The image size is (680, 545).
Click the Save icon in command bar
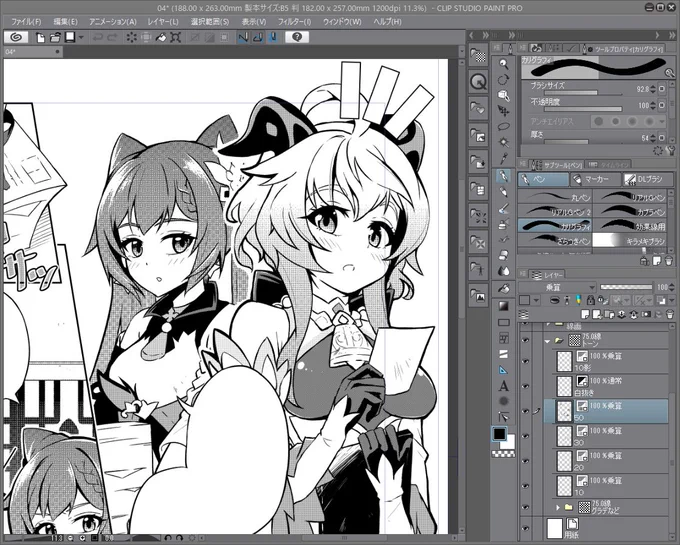[69, 37]
